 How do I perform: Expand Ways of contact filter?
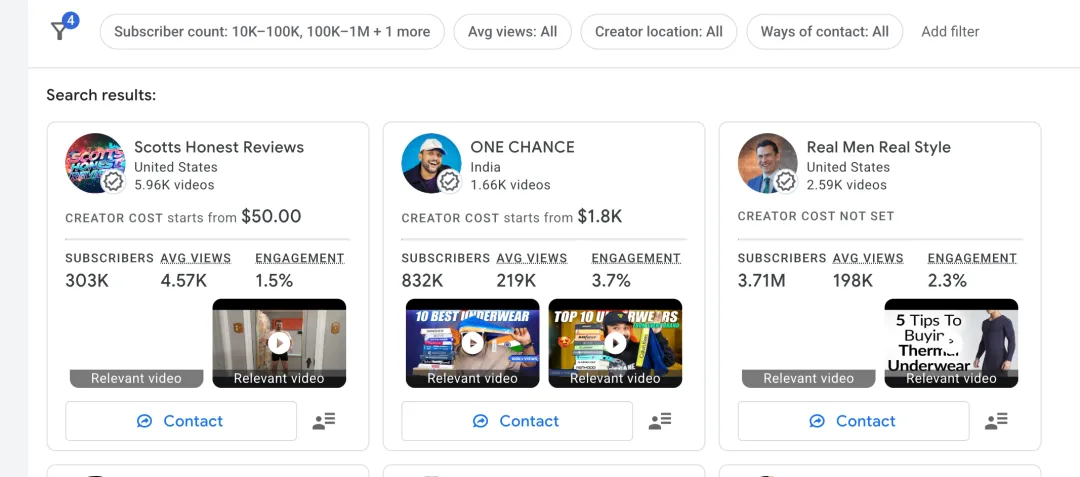coord(824,31)
